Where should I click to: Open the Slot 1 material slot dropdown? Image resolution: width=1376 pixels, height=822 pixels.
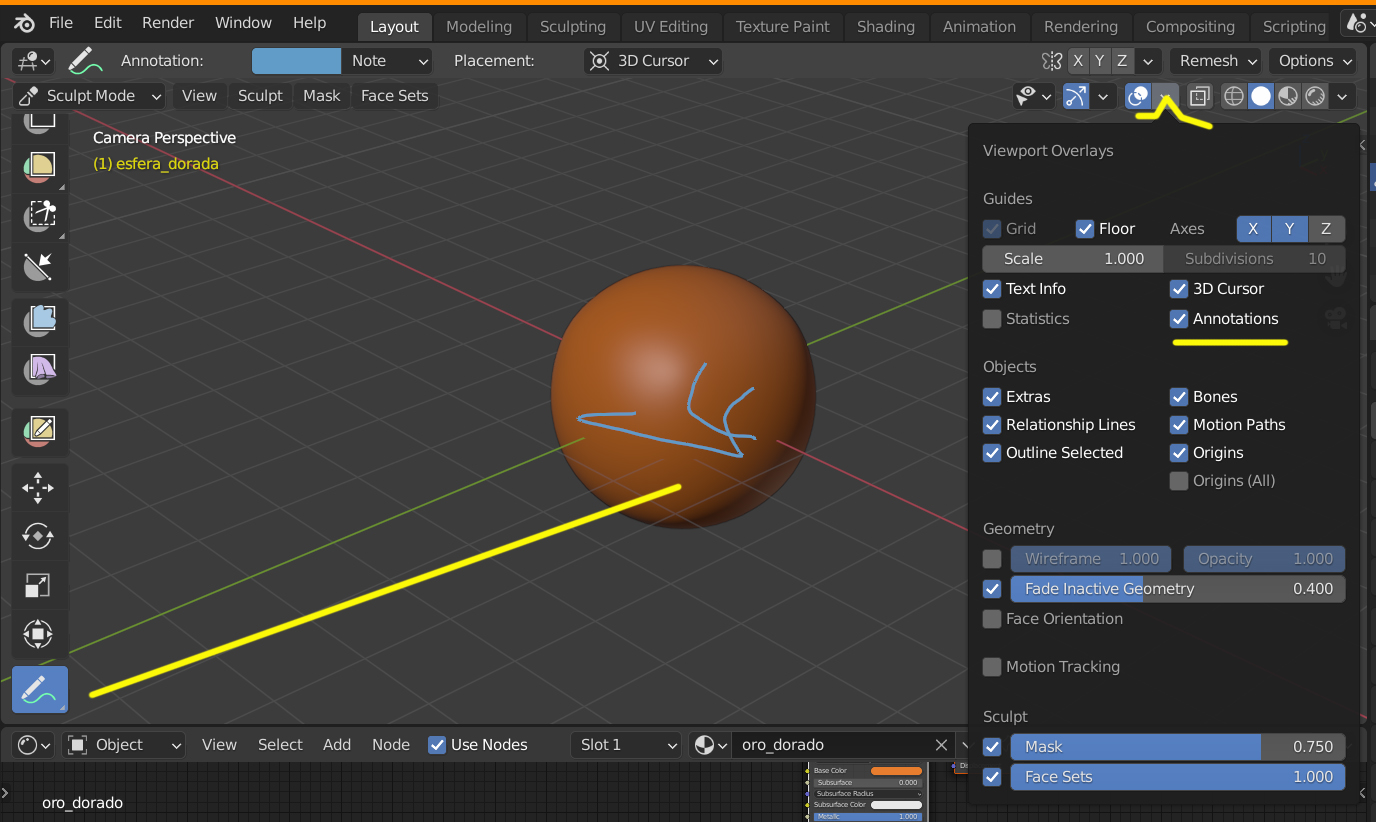coord(626,745)
